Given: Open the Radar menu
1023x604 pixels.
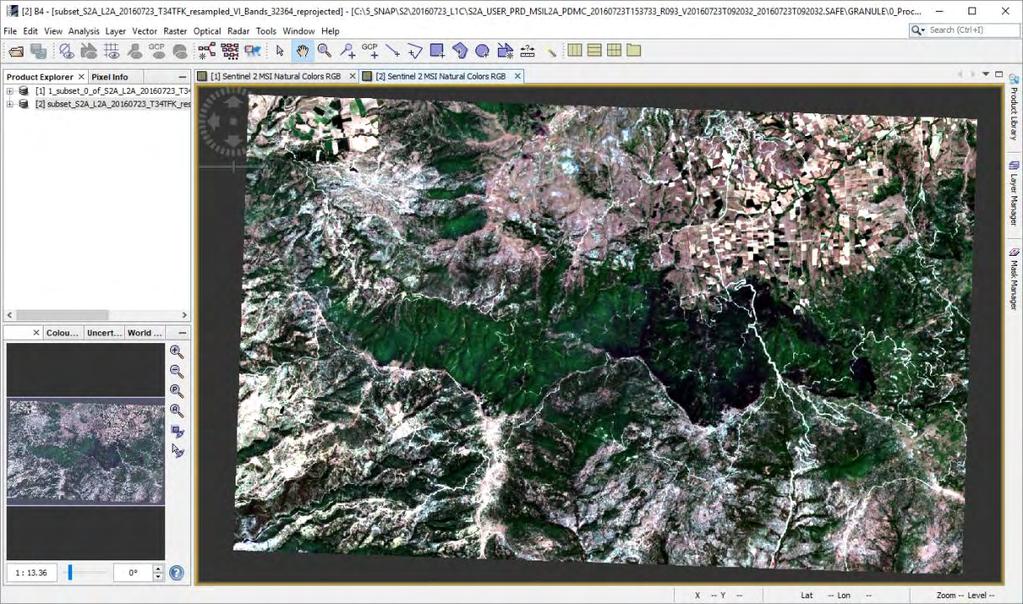Looking at the screenshot, I should pos(238,31).
